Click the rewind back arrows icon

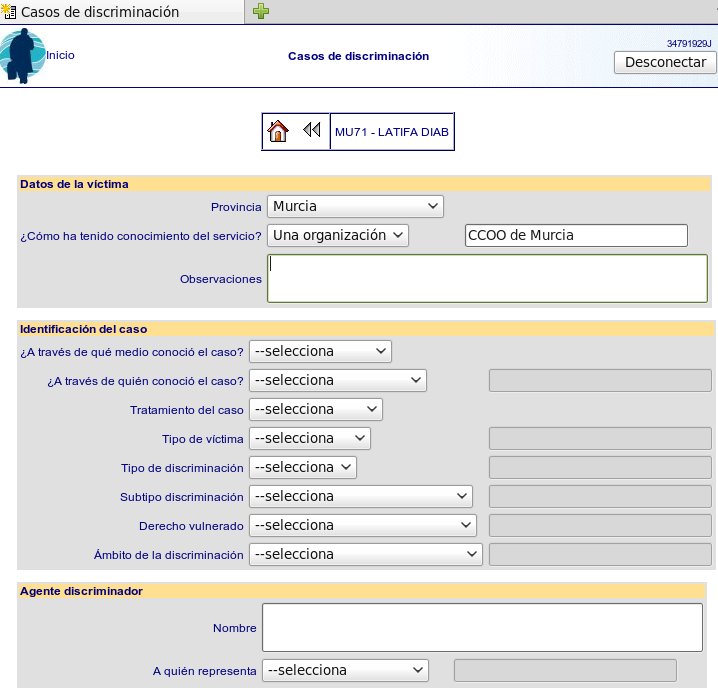coord(311,130)
